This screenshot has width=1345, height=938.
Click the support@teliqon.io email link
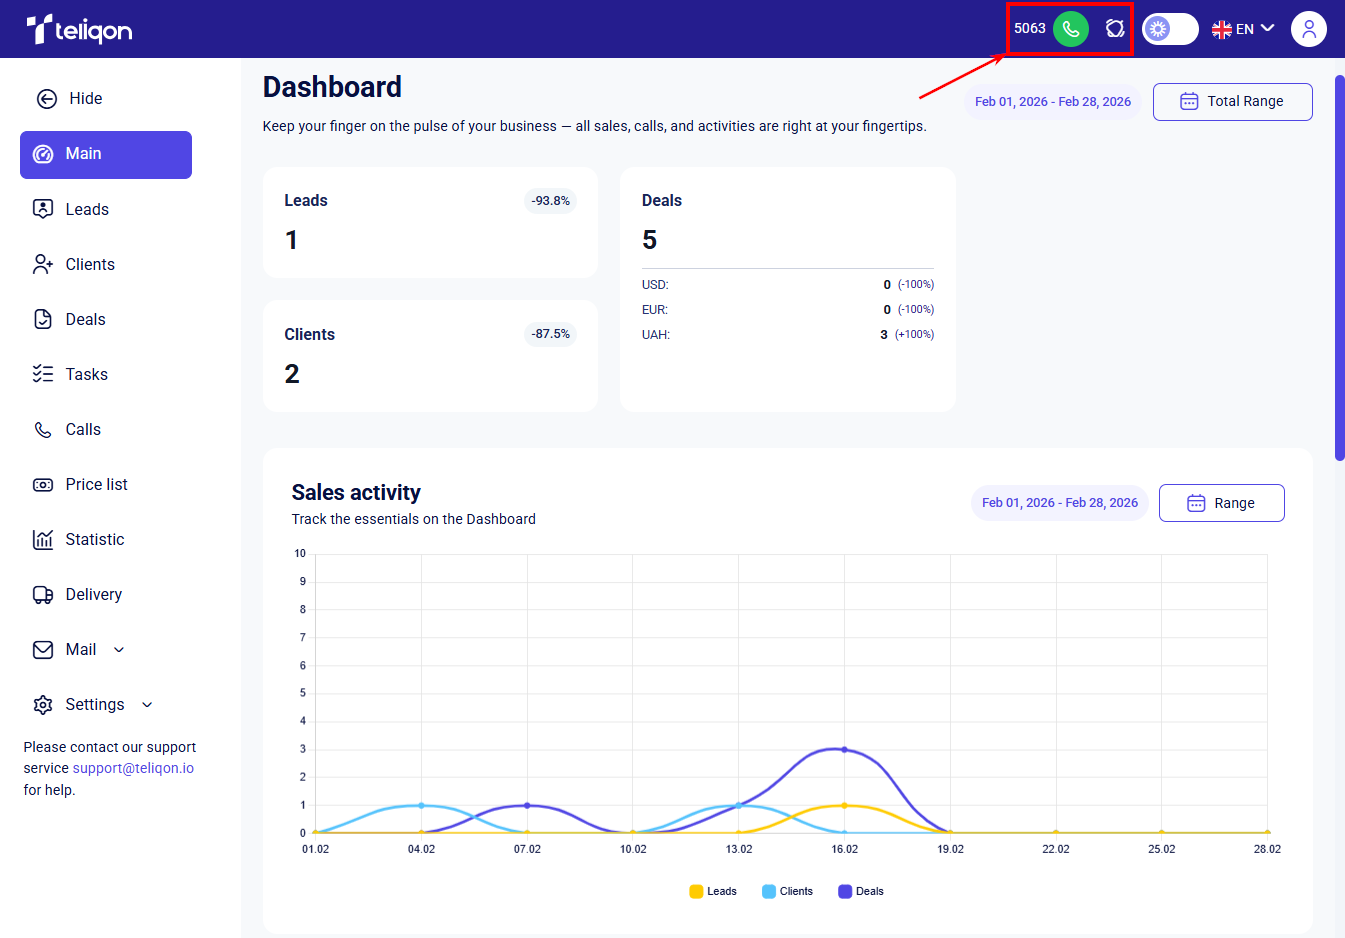[x=133, y=768]
